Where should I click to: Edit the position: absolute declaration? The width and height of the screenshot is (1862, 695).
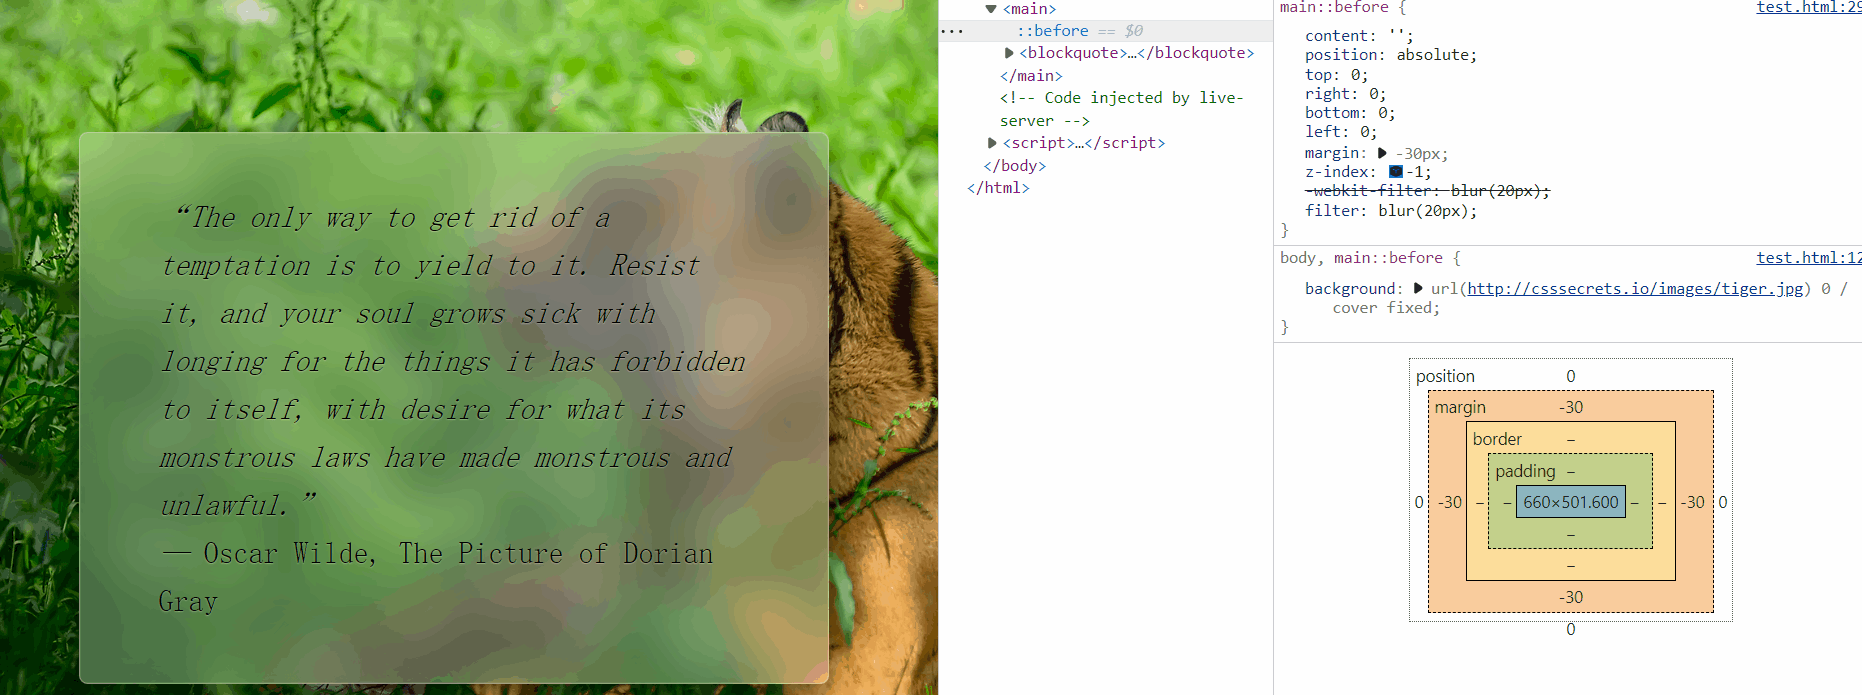coord(1390,55)
